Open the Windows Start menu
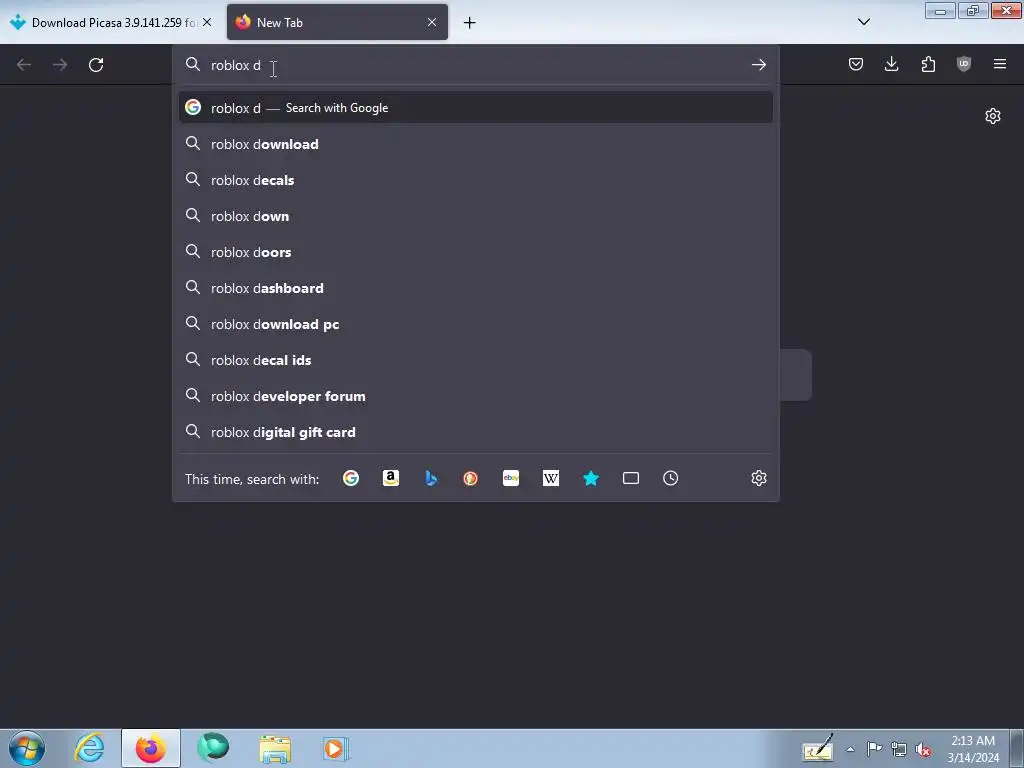 (27, 748)
